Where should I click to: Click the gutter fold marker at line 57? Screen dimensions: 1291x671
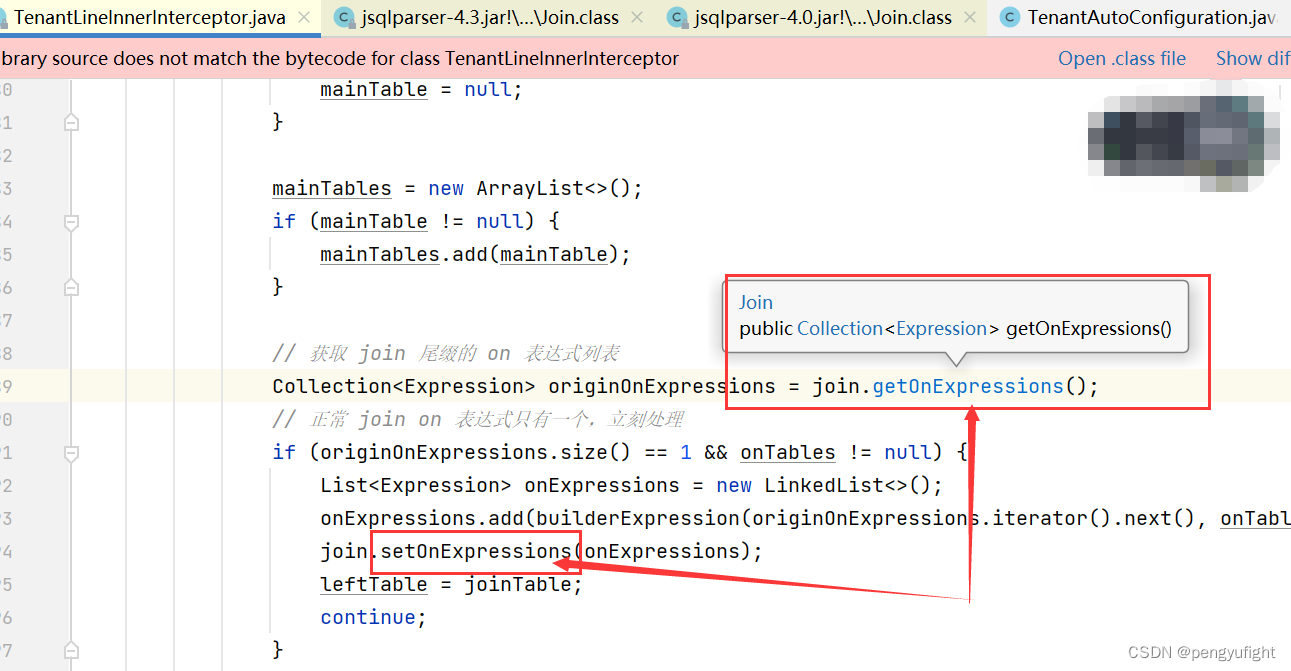[71, 650]
